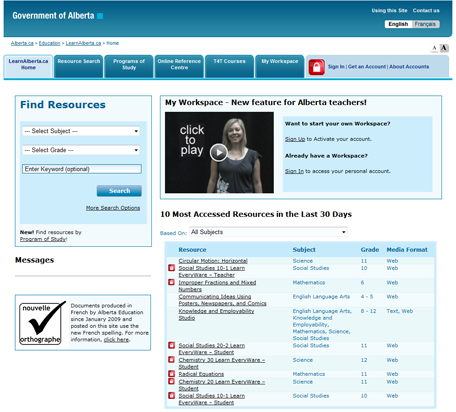Open the Select Grade dropdown
This screenshot has height=412, width=456.
(81, 150)
